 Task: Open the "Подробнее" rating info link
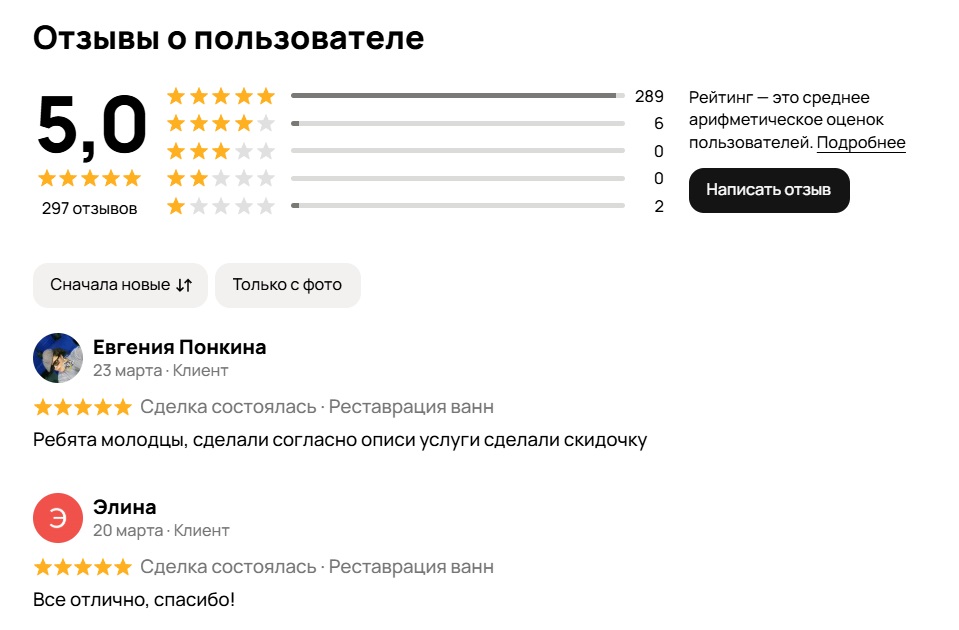pyautogui.click(x=861, y=143)
